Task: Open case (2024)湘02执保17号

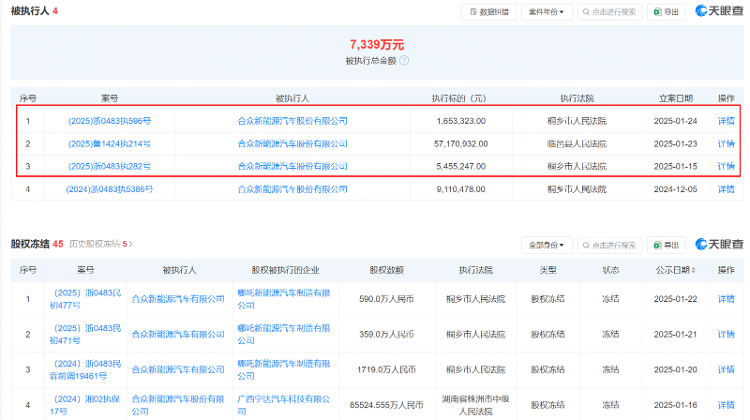Action: click(85, 405)
